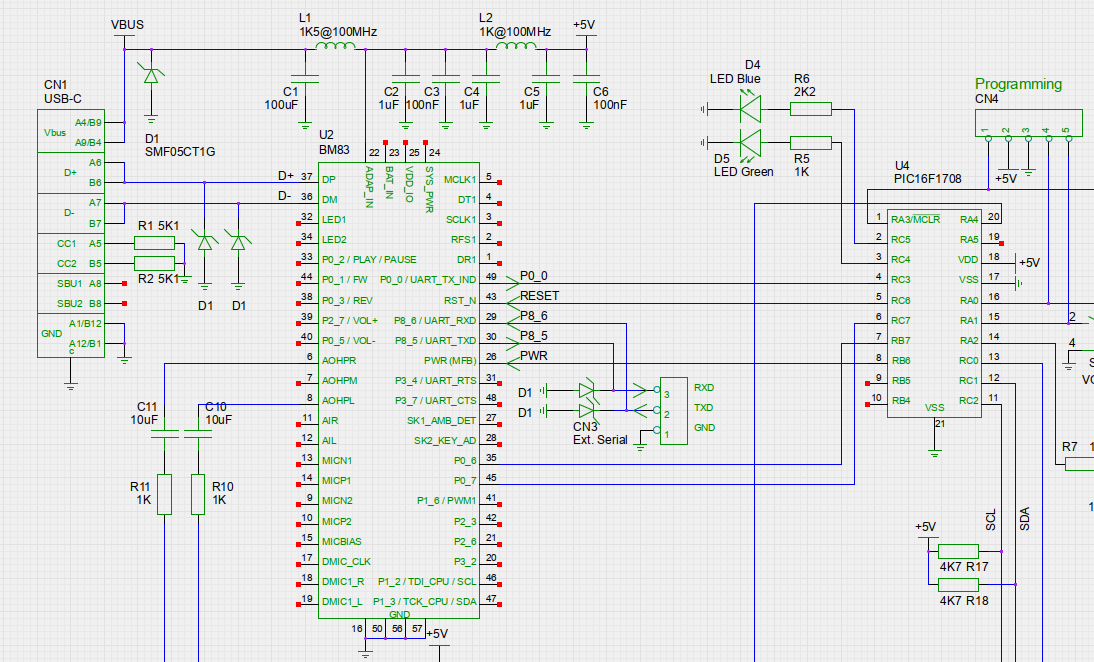Viewport: 1094px width, 662px height.
Task: Click the "RA3/MCLR" pin label
Action: [915, 220]
